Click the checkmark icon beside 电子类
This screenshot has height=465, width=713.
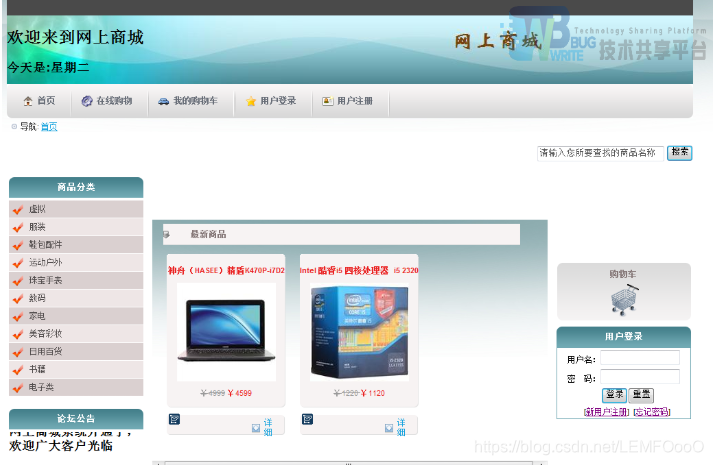coord(18,388)
